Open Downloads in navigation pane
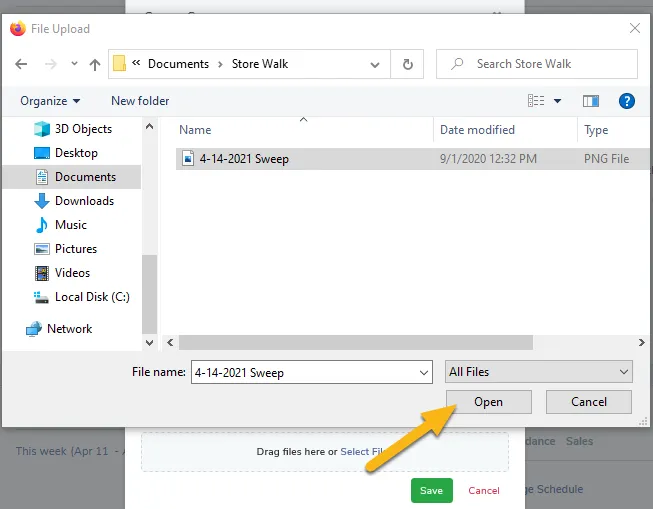Viewport: 653px width, 509px height. point(74,201)
